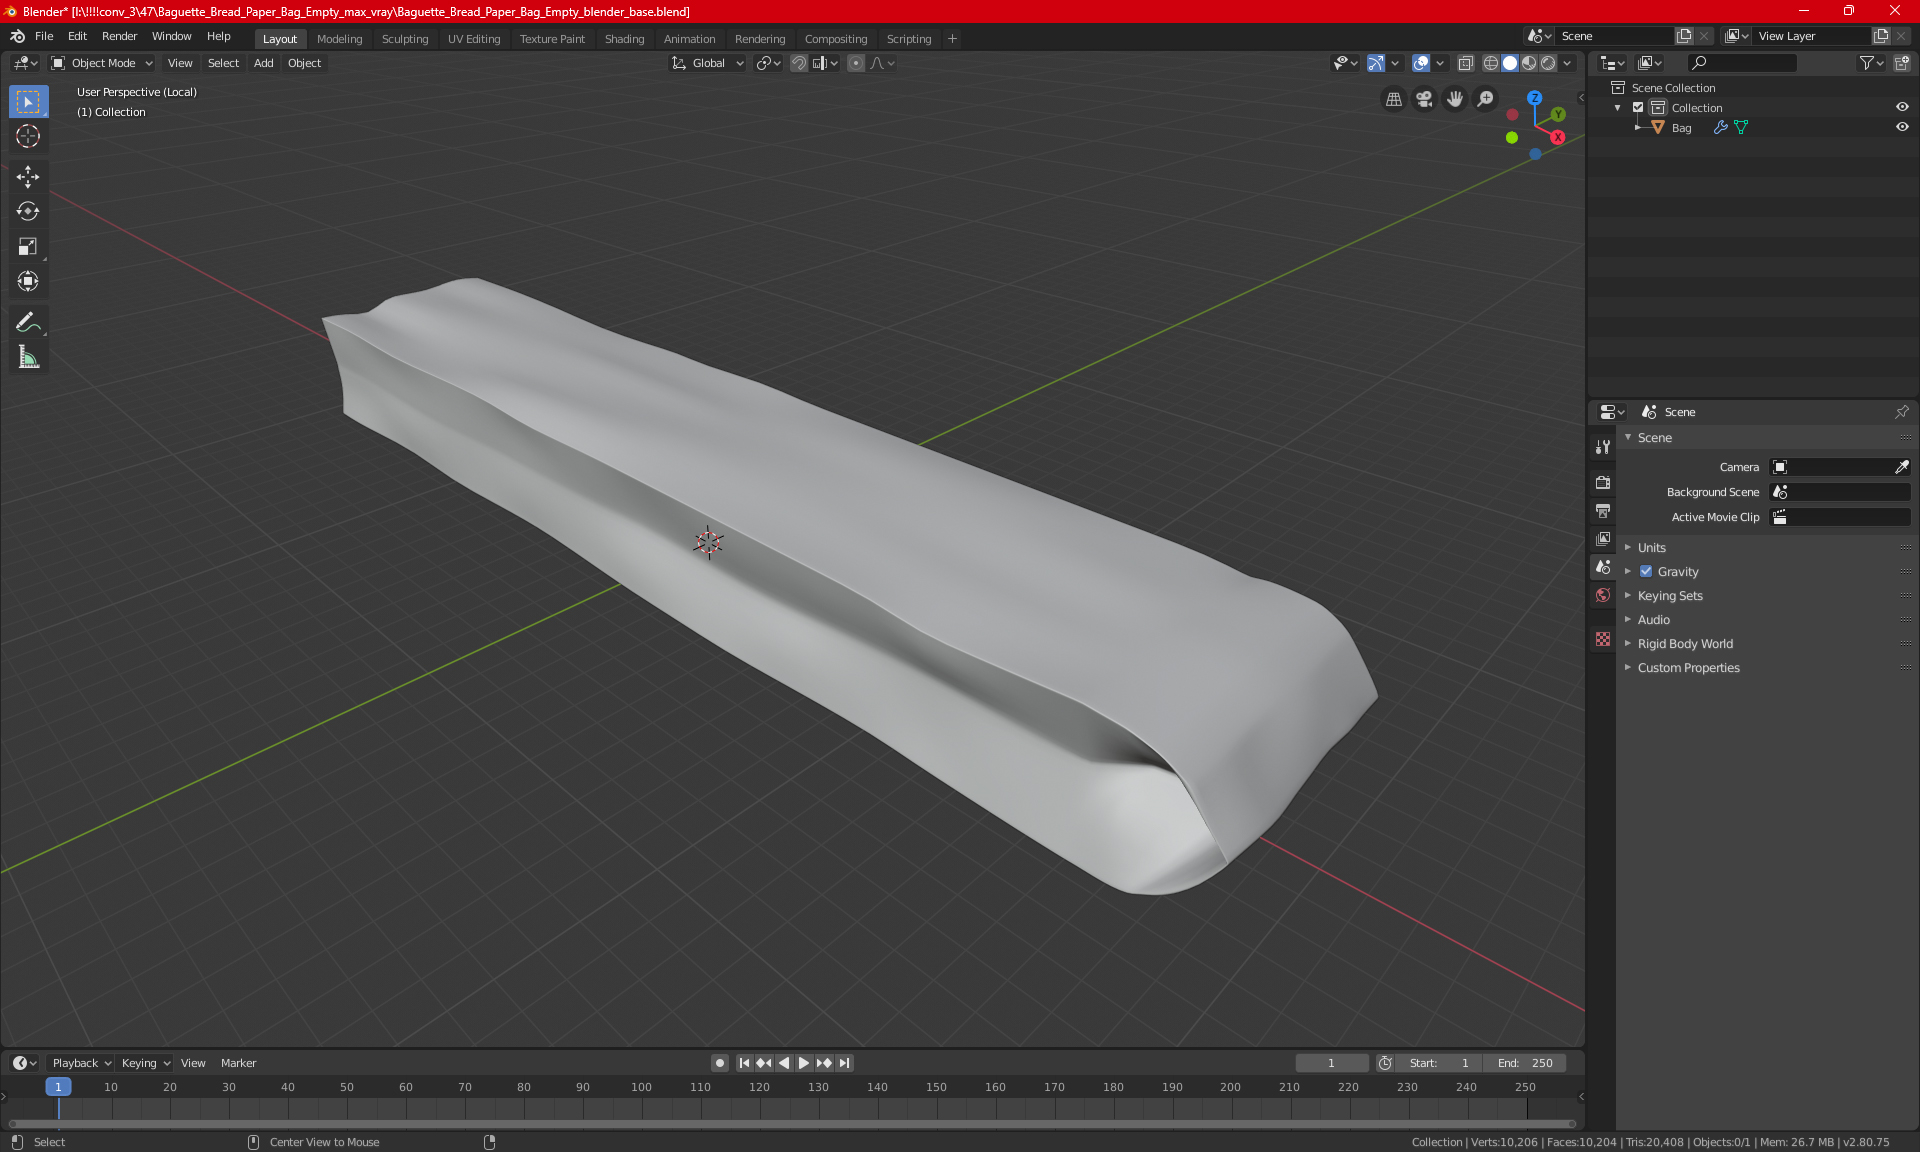This screenshot has height=1152, width=1920.
Task: Click the current frame number field
Action: click(x=1331, y=1063)
